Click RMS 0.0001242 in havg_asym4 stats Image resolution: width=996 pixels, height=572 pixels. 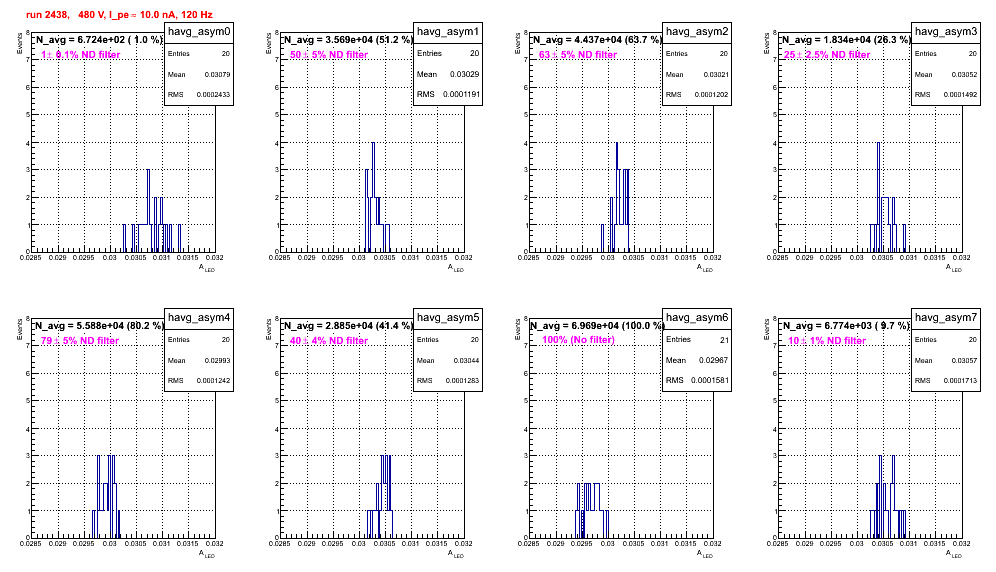[x=199, y=381]
